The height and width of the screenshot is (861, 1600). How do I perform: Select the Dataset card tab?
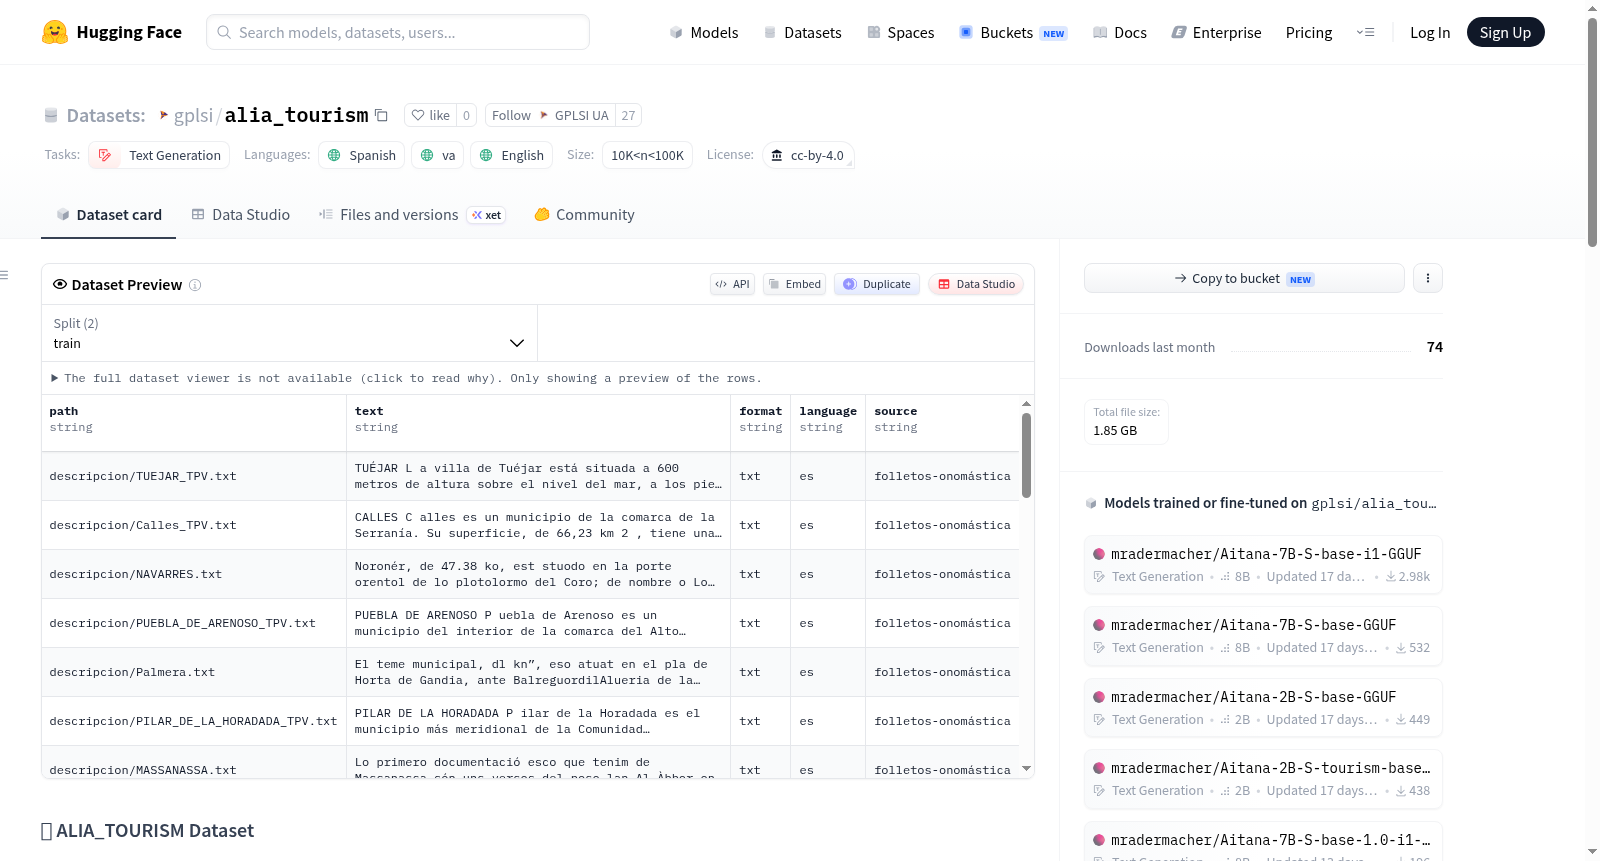[x=109, y=215]
